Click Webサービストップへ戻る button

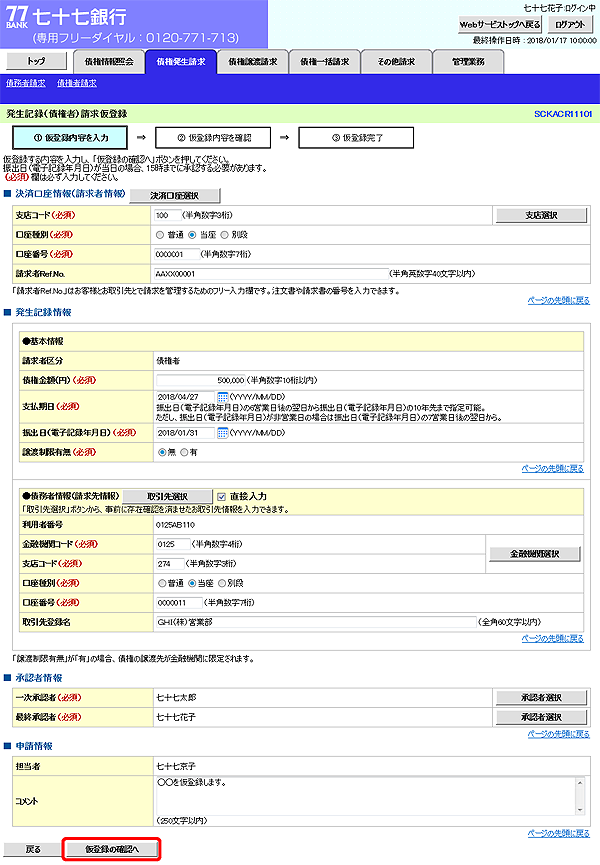coord(500,24)
